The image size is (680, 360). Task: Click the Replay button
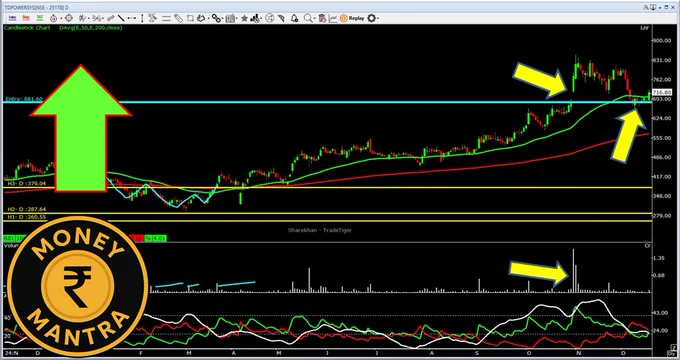352,18
